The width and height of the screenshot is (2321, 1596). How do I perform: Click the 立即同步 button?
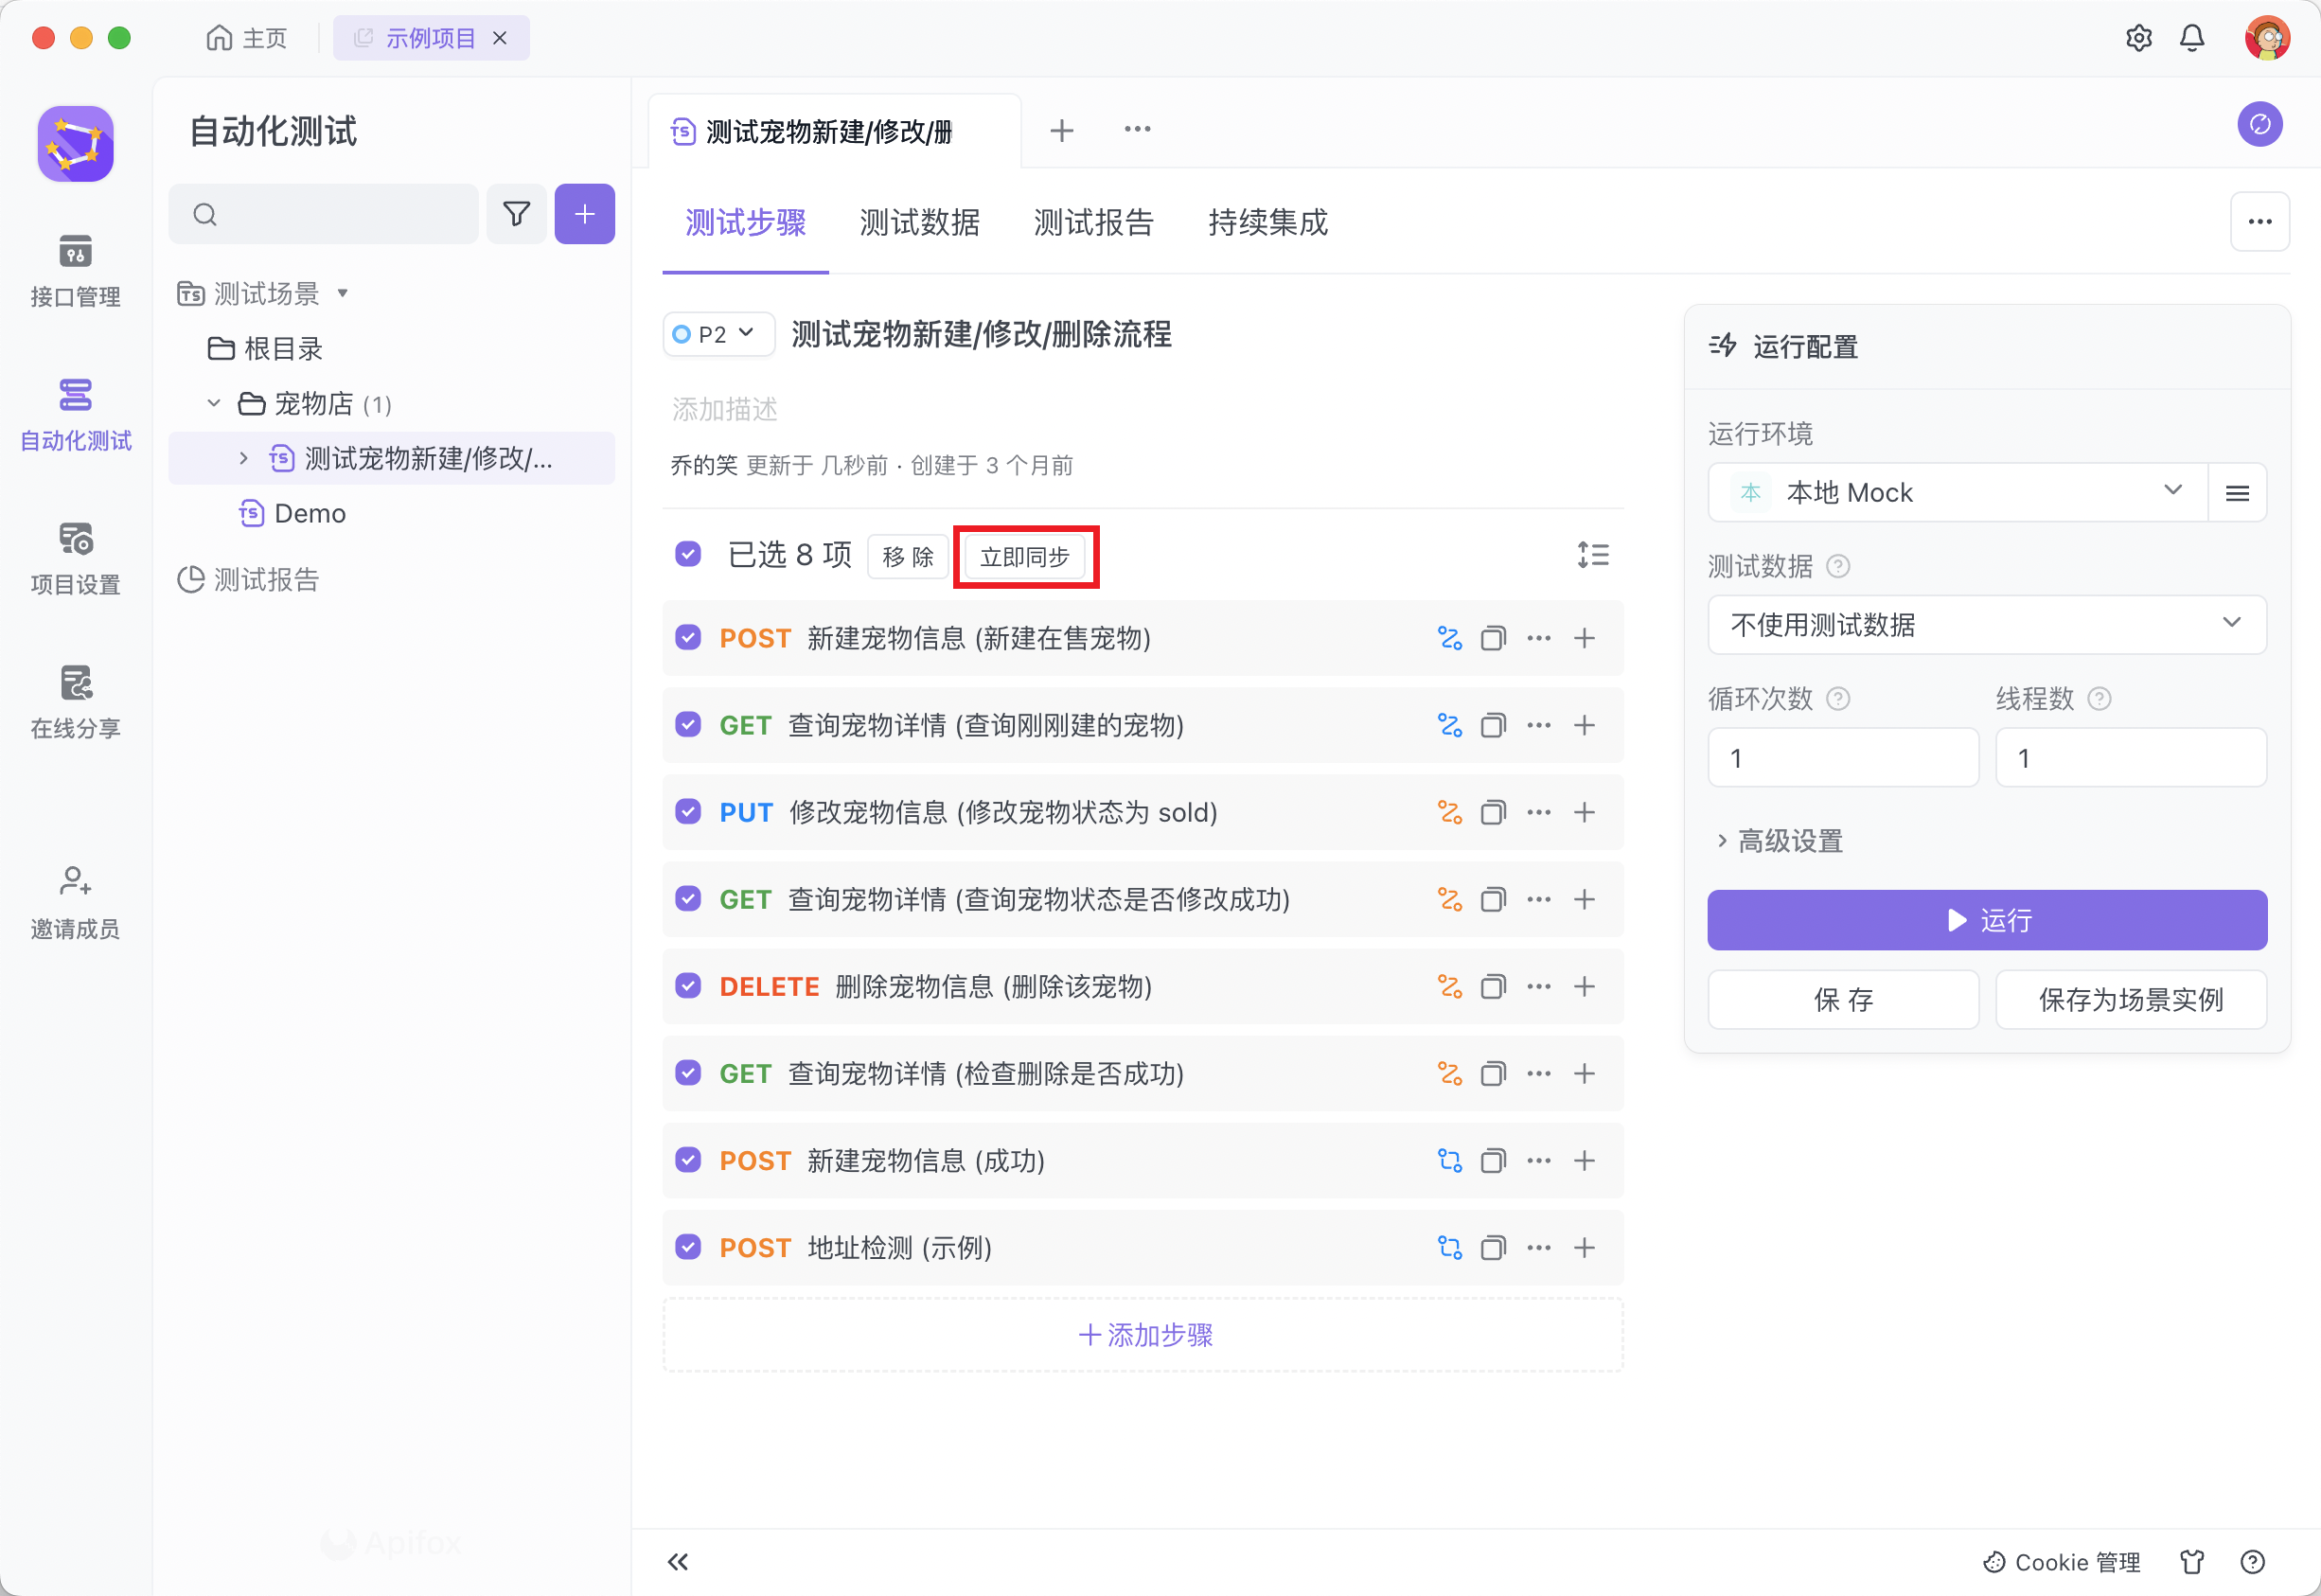click(1025, 557)
